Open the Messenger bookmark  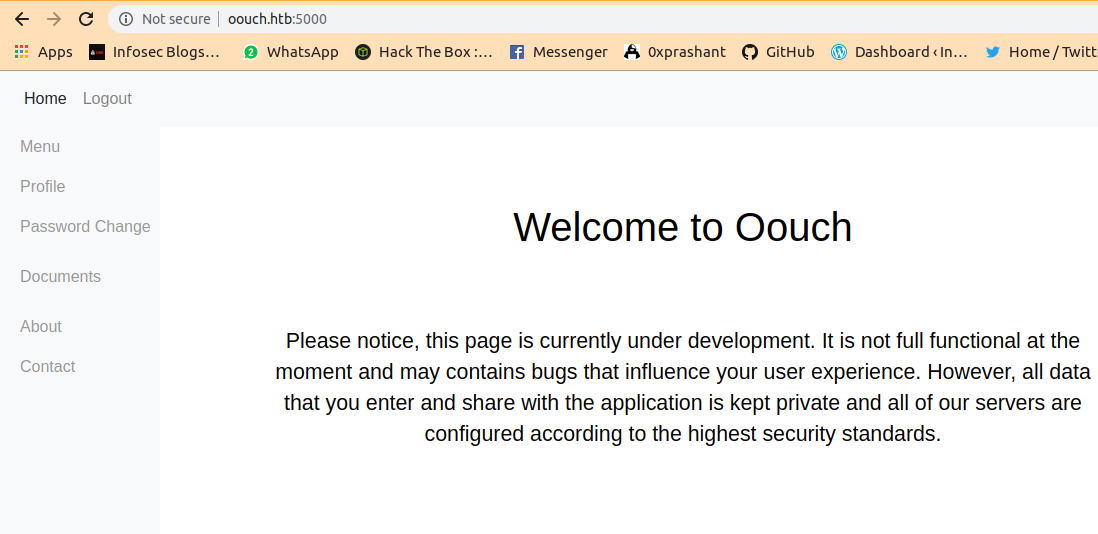click(x=558, y=52)
